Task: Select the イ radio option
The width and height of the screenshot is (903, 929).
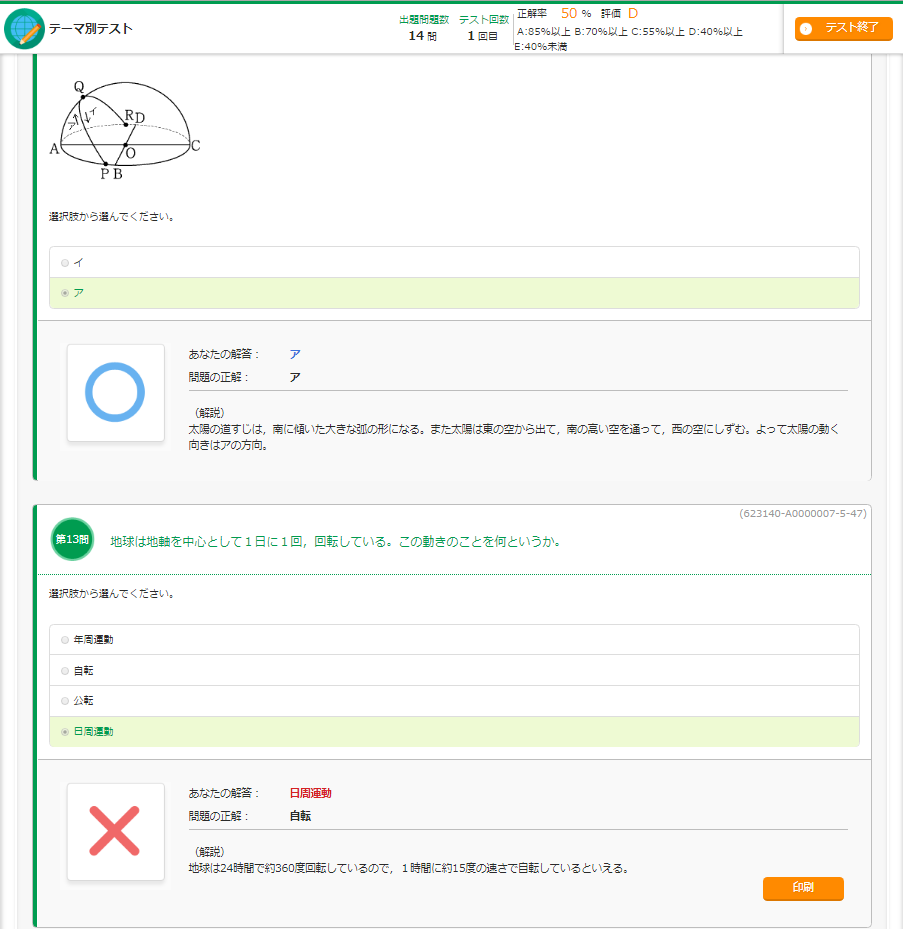Action: [x=65, y=263]
